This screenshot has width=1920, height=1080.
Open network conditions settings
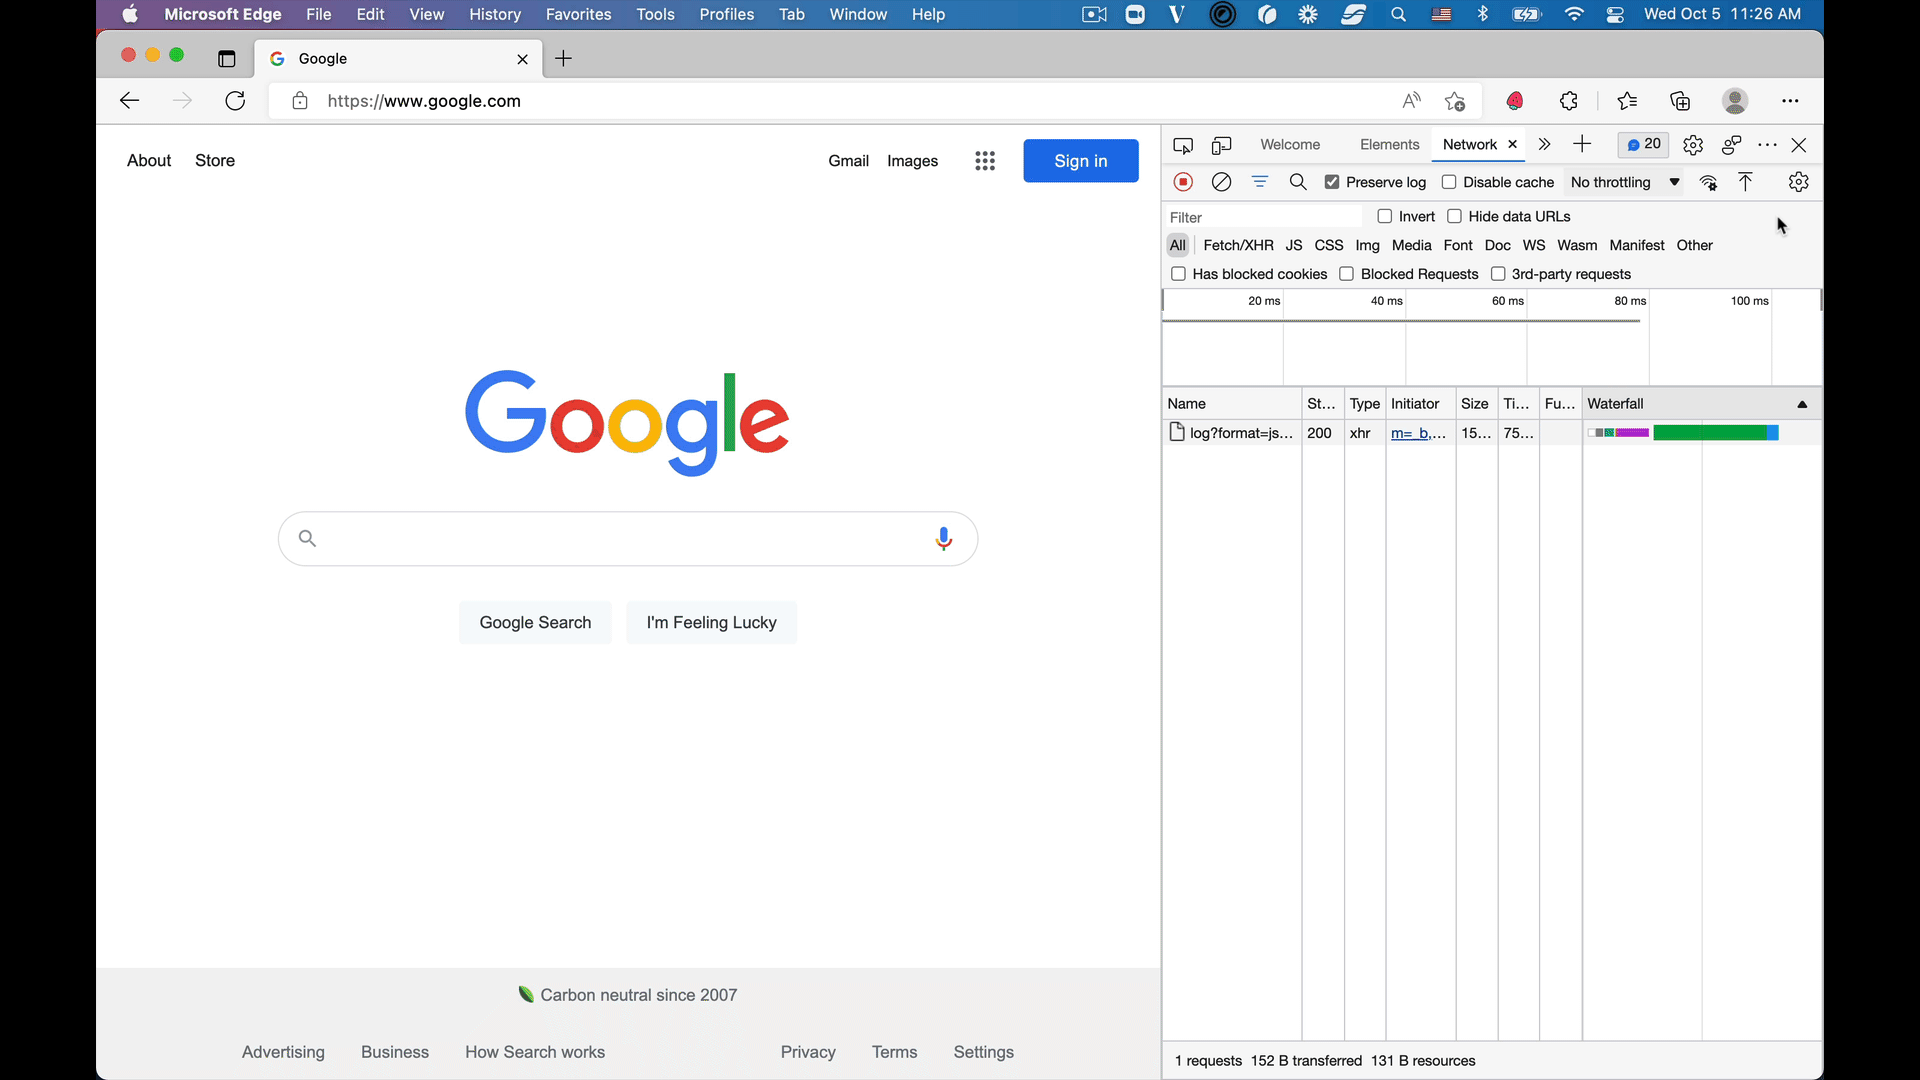(1710, 182)
